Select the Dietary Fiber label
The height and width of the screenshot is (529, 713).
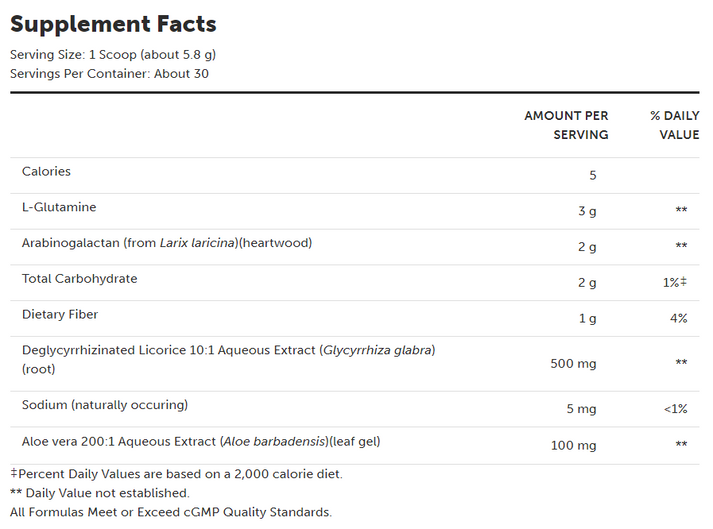click(x=60, y=314)
